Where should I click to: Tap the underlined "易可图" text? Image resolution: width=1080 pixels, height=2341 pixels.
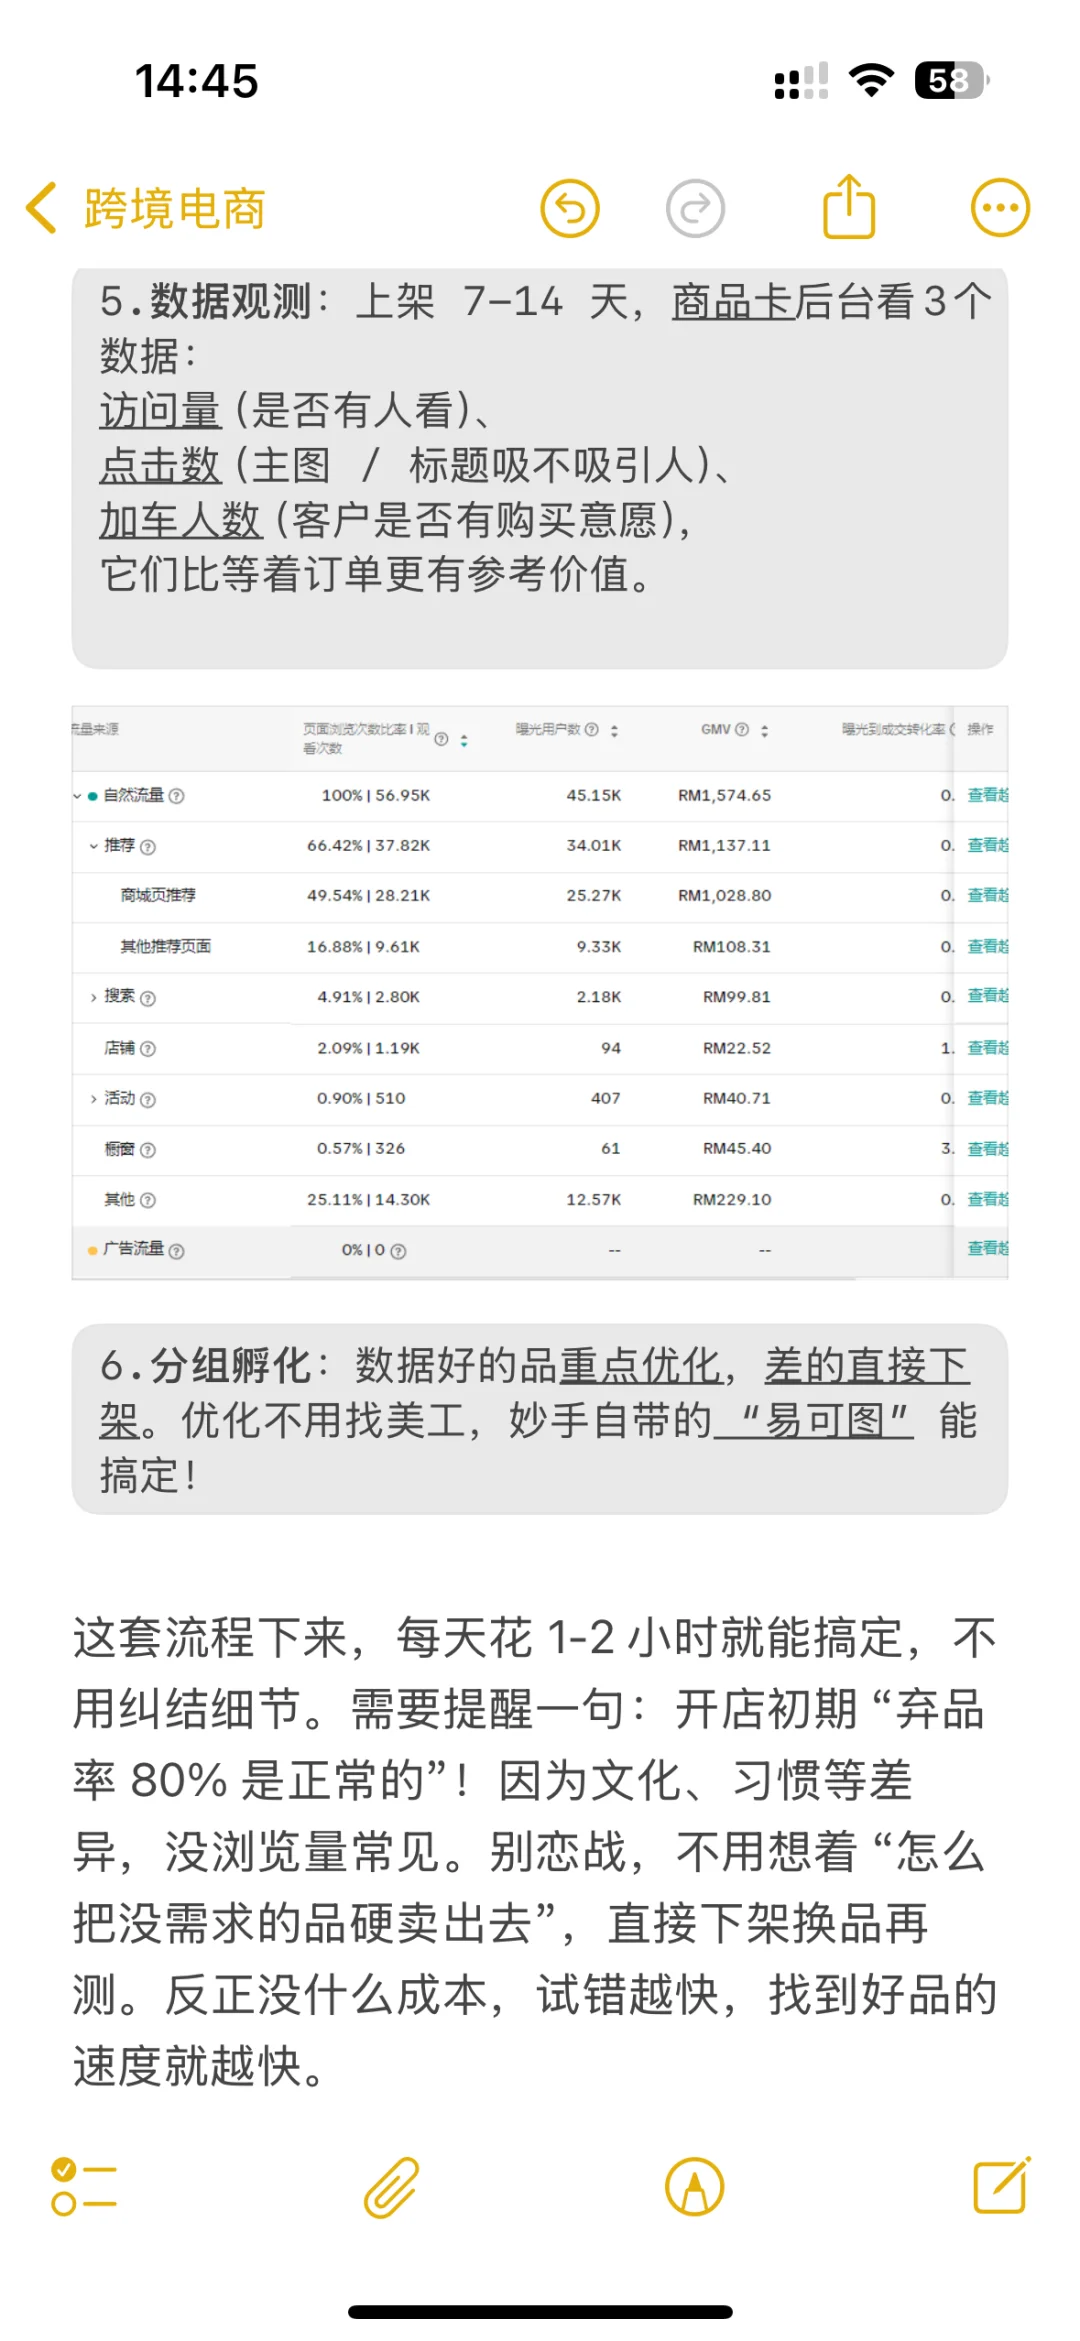813,1421
